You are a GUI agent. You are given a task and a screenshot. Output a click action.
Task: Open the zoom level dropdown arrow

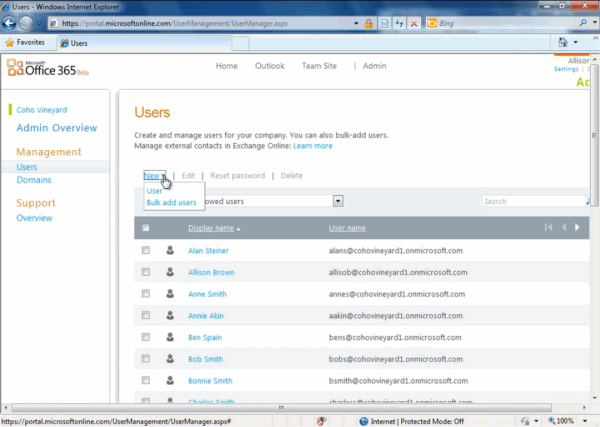(x=585, y=421)
